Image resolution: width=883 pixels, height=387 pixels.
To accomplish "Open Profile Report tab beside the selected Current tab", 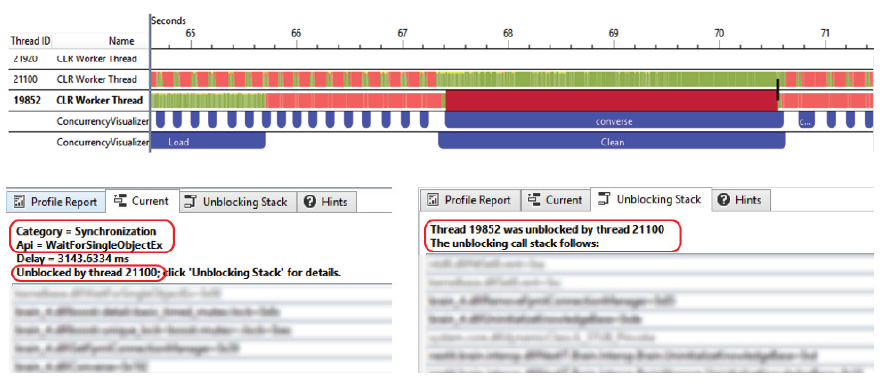I will click(x=56, y=202).
